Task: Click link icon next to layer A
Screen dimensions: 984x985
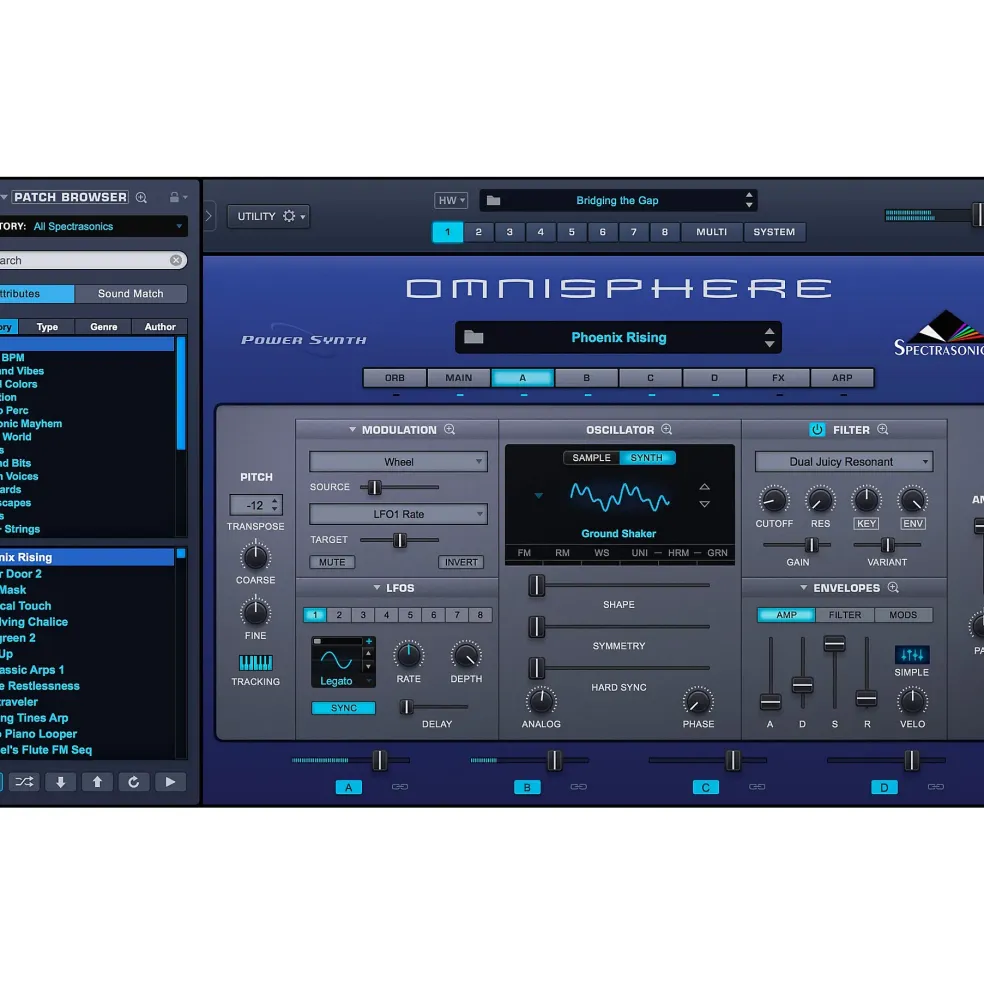Action: pos(400,786)
